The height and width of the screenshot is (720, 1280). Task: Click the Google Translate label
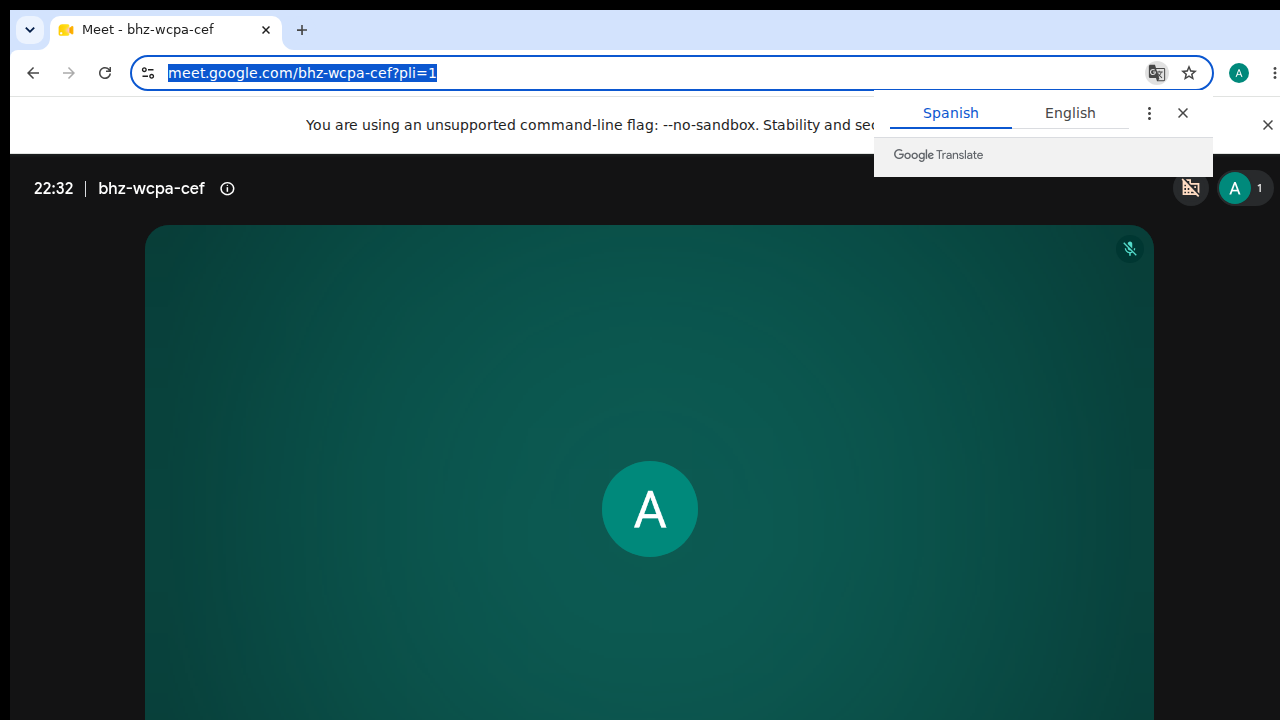(x=938, y=155)
